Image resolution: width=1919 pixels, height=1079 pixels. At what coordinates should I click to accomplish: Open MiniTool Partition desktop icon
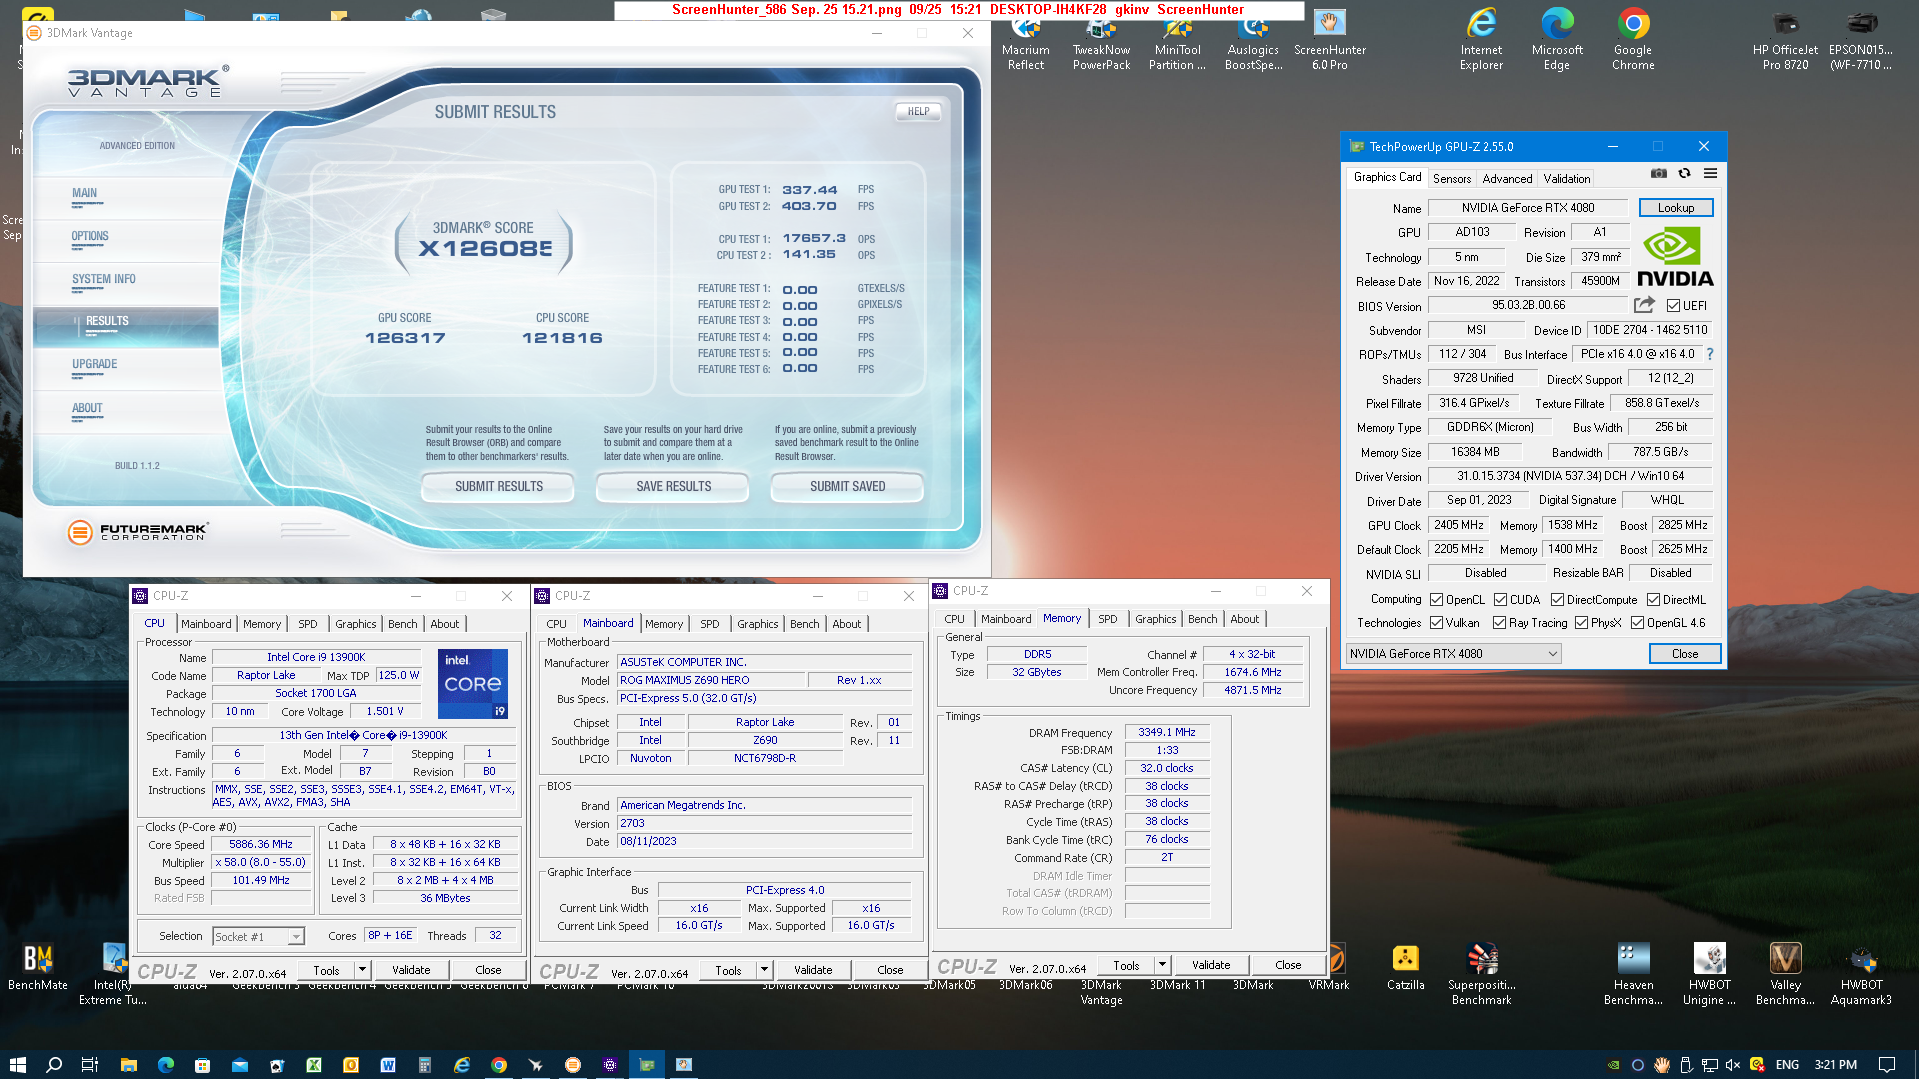pyautogui.click(x=1177, y=40)
